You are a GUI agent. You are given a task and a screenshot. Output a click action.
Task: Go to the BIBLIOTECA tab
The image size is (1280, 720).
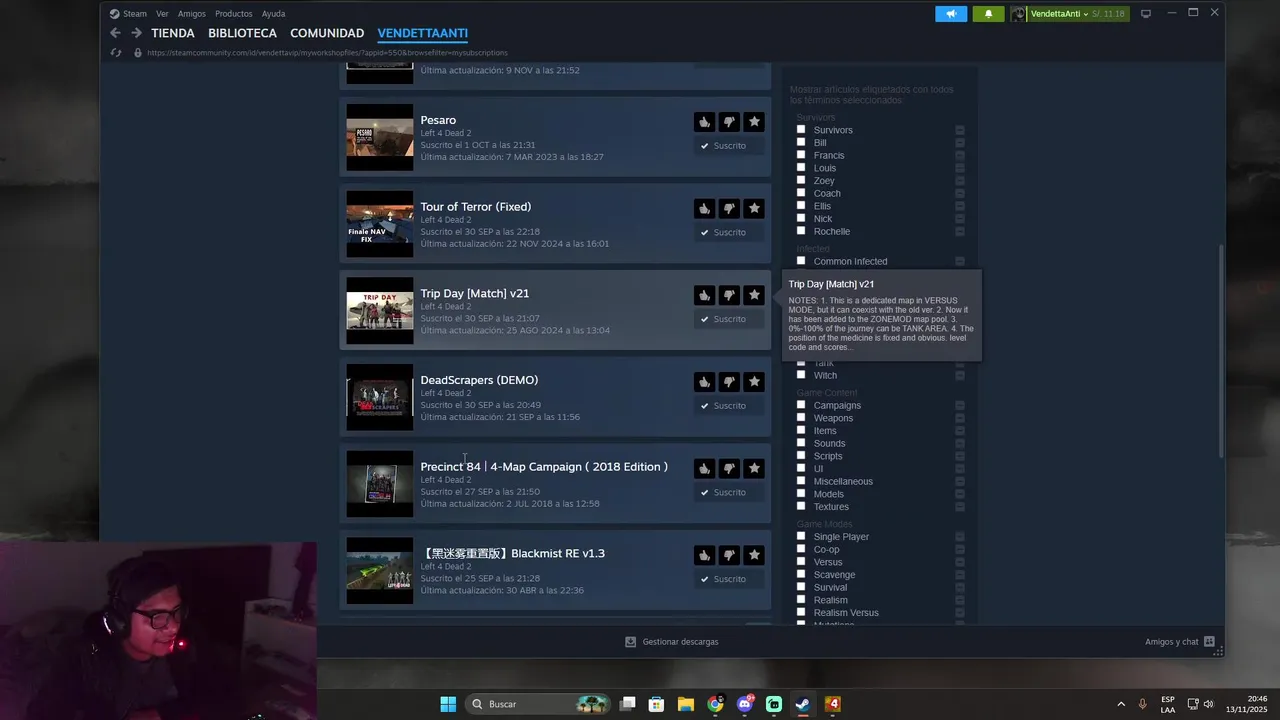[x=242, y=33]
